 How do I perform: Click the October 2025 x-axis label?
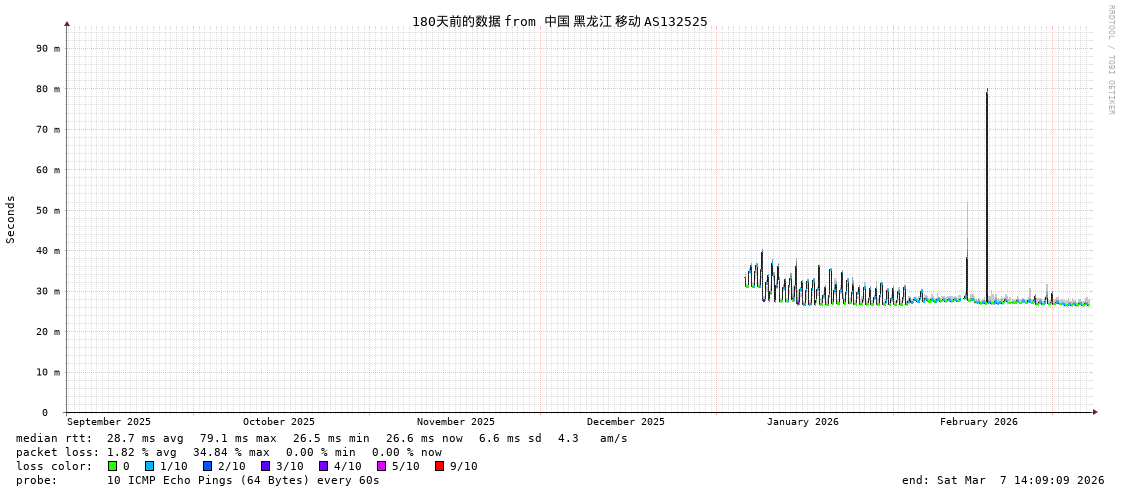pos(278,422)
